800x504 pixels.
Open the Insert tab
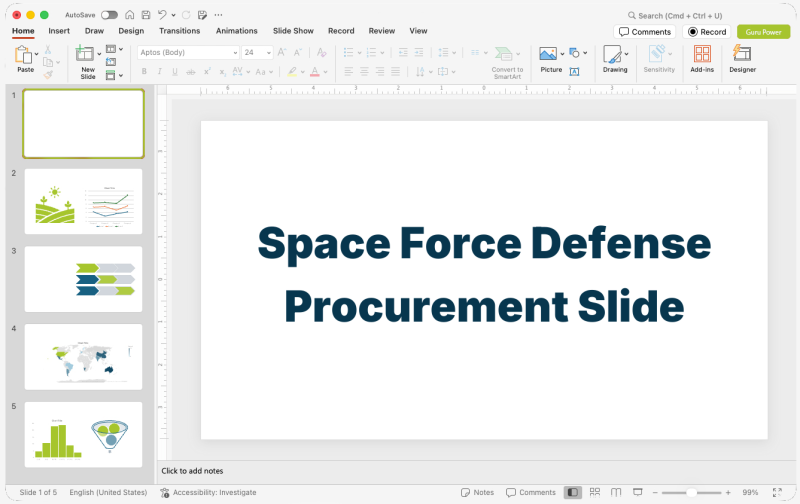click(x=59, y=31)
